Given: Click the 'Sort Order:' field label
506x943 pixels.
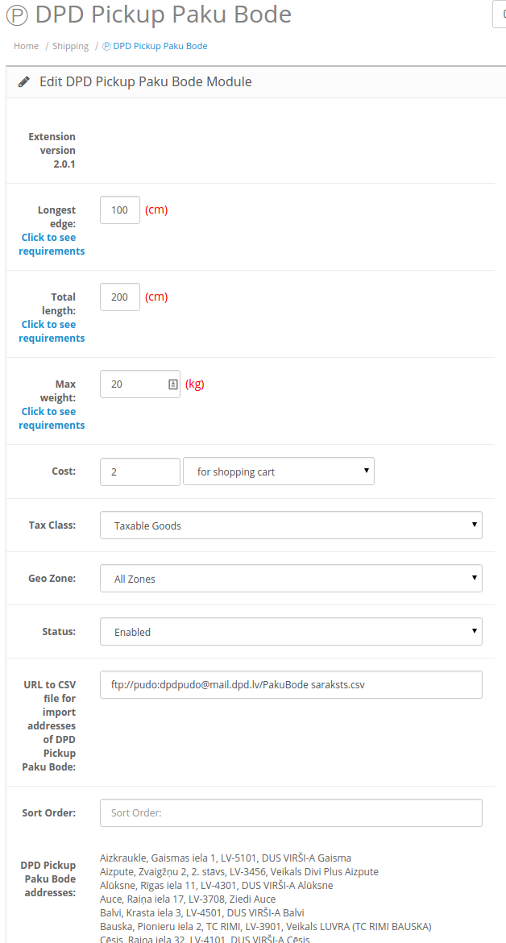Looking at the screenshot, I should (49, 813).
